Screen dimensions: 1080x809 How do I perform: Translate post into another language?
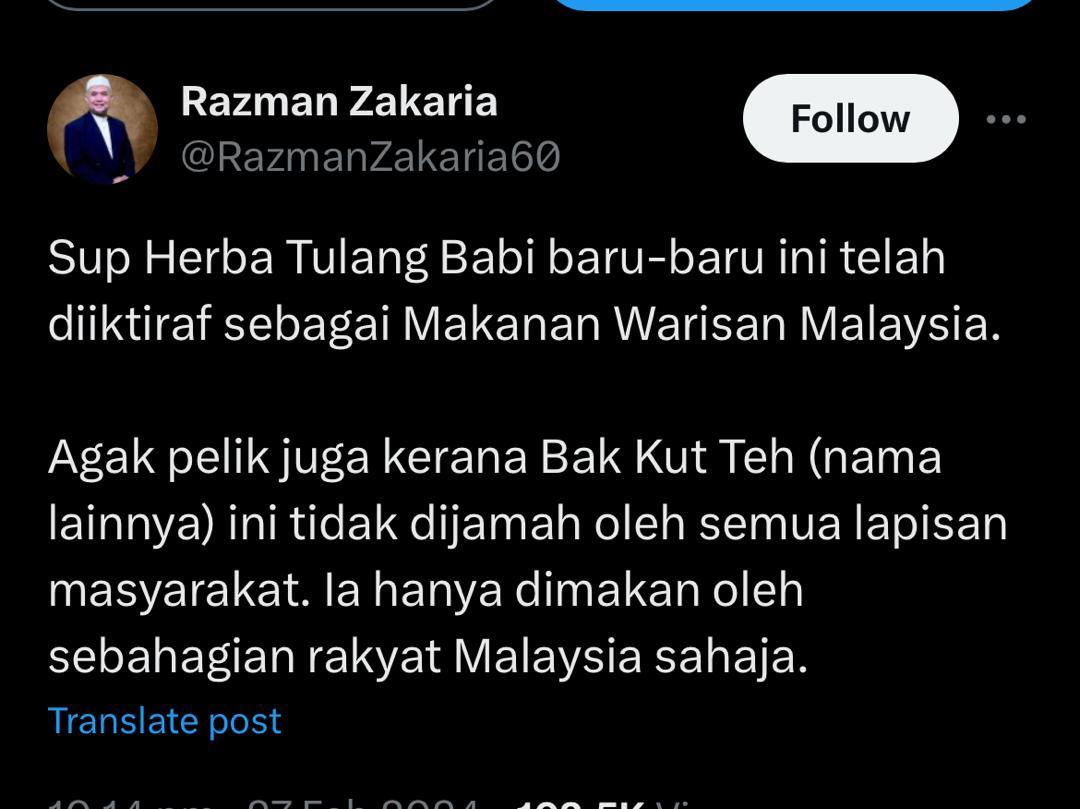point(165,721)
